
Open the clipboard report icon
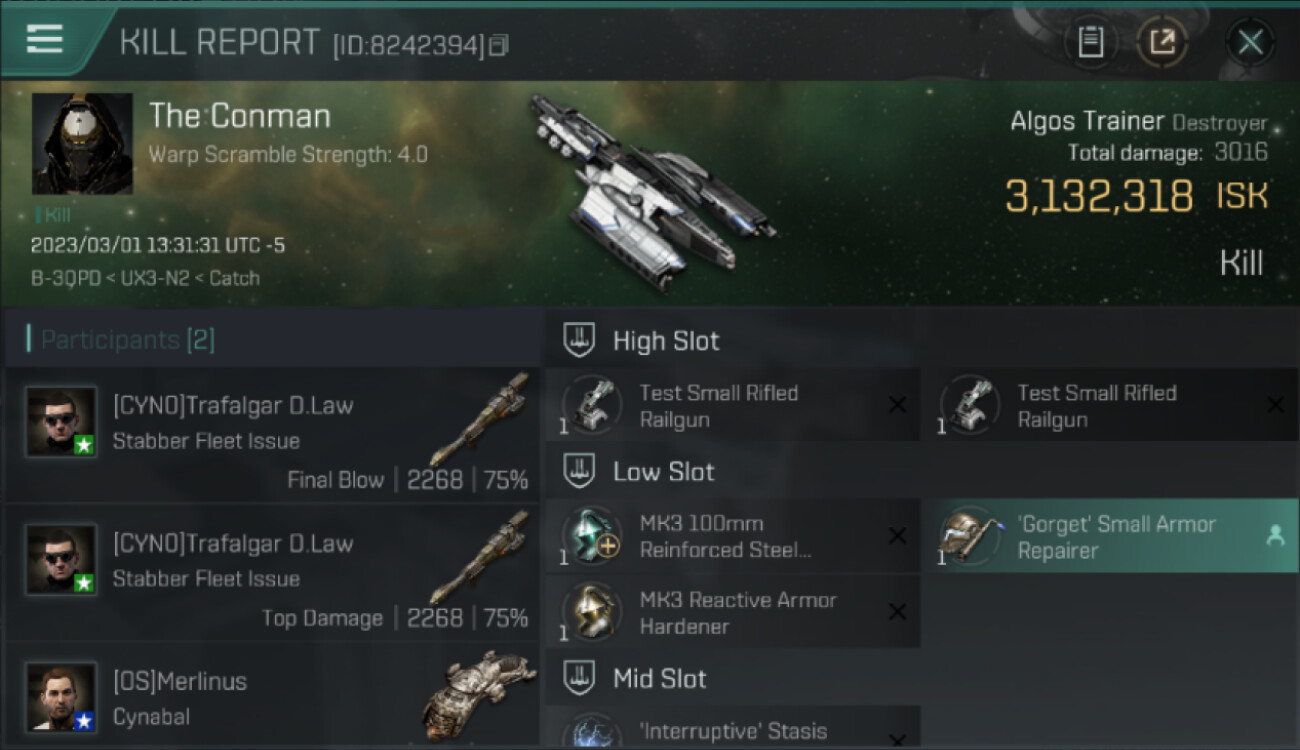1090,42
